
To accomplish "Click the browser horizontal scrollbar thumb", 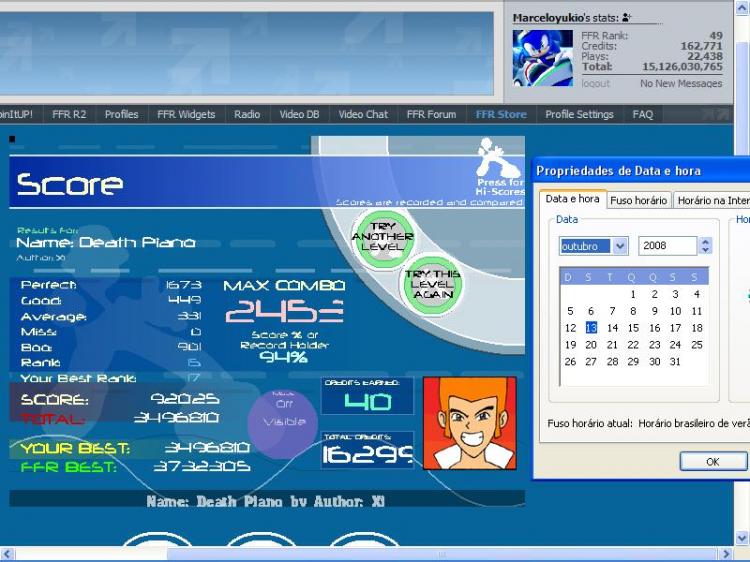I will click(441, 554).
